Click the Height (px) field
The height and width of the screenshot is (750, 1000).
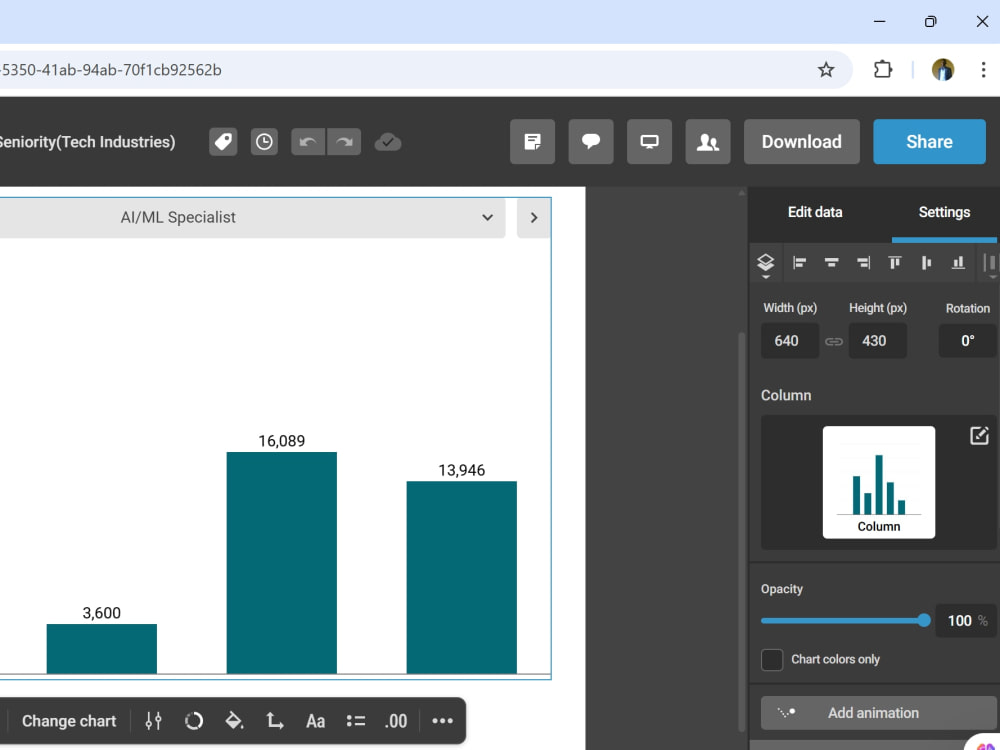click(878, 341)
